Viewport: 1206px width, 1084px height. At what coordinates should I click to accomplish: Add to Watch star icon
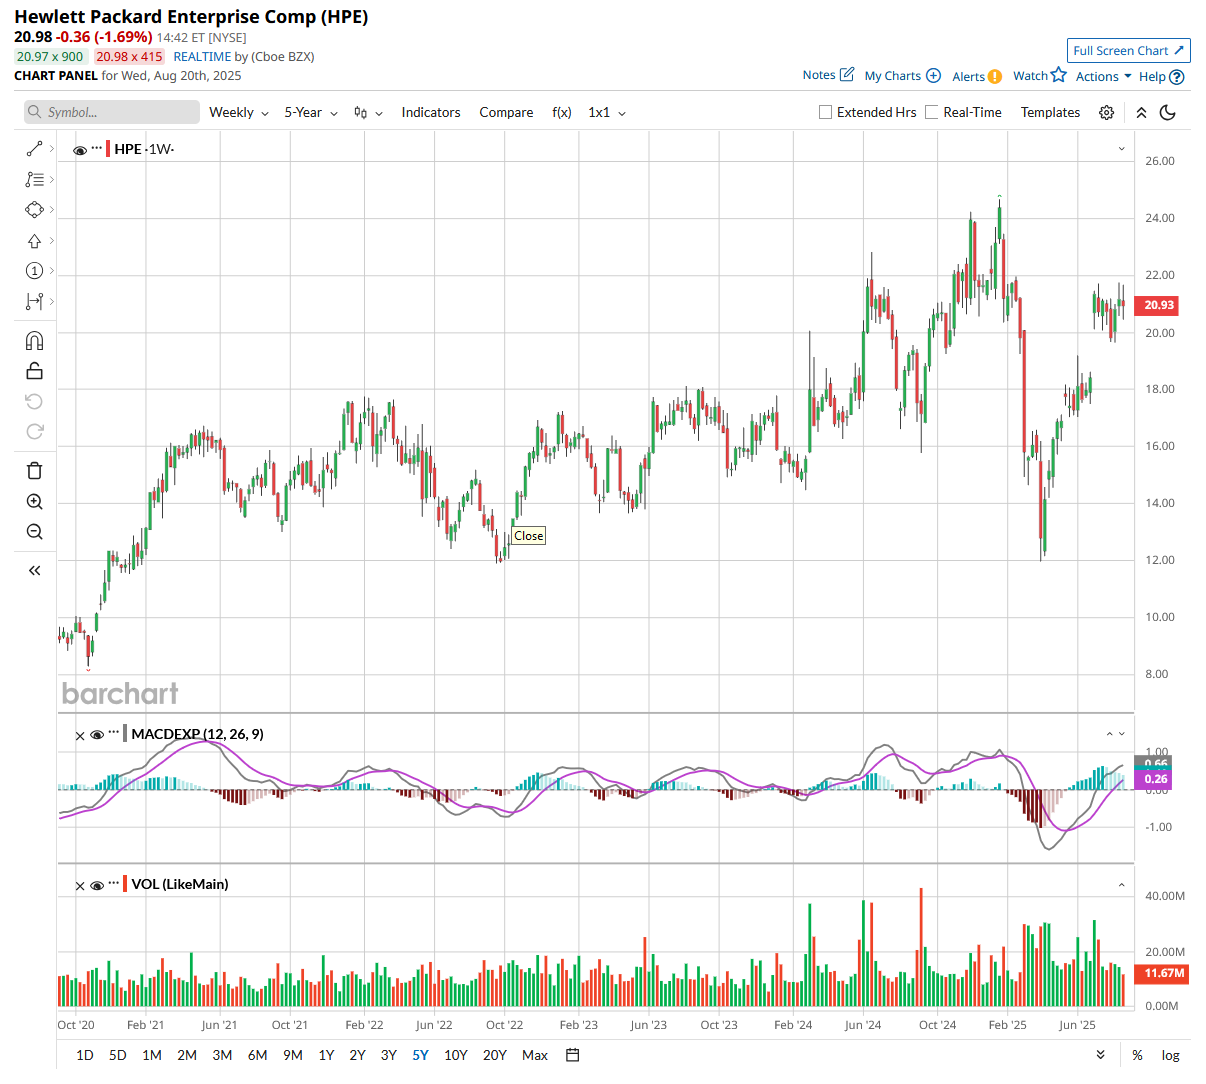point(1059,75)
